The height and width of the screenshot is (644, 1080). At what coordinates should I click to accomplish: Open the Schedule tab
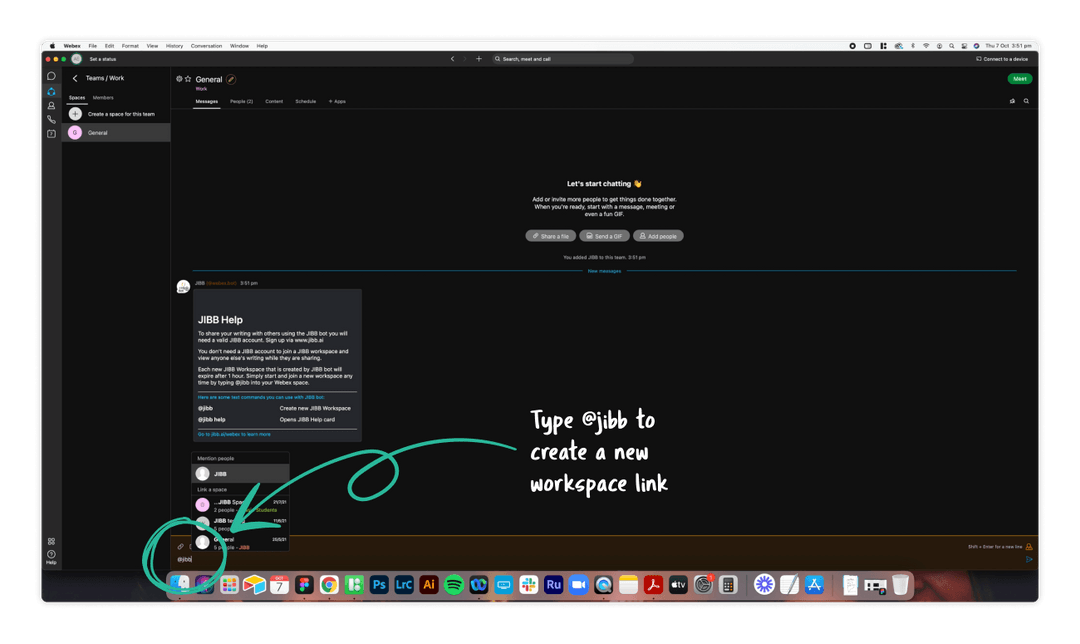306,101
